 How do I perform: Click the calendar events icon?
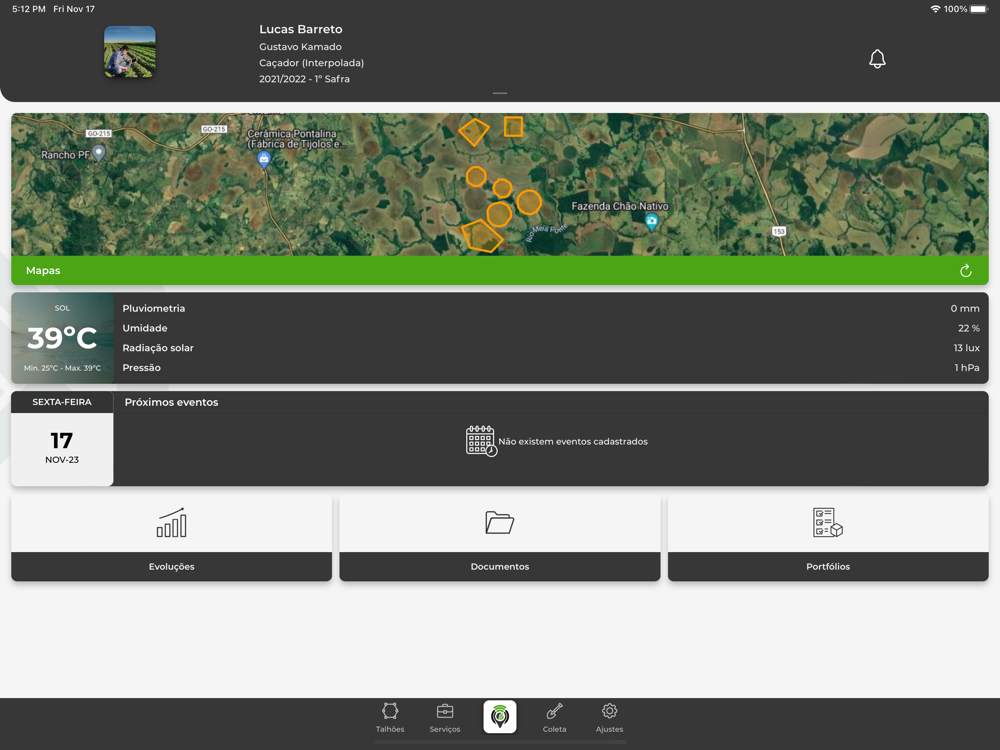tap(481, 441)
